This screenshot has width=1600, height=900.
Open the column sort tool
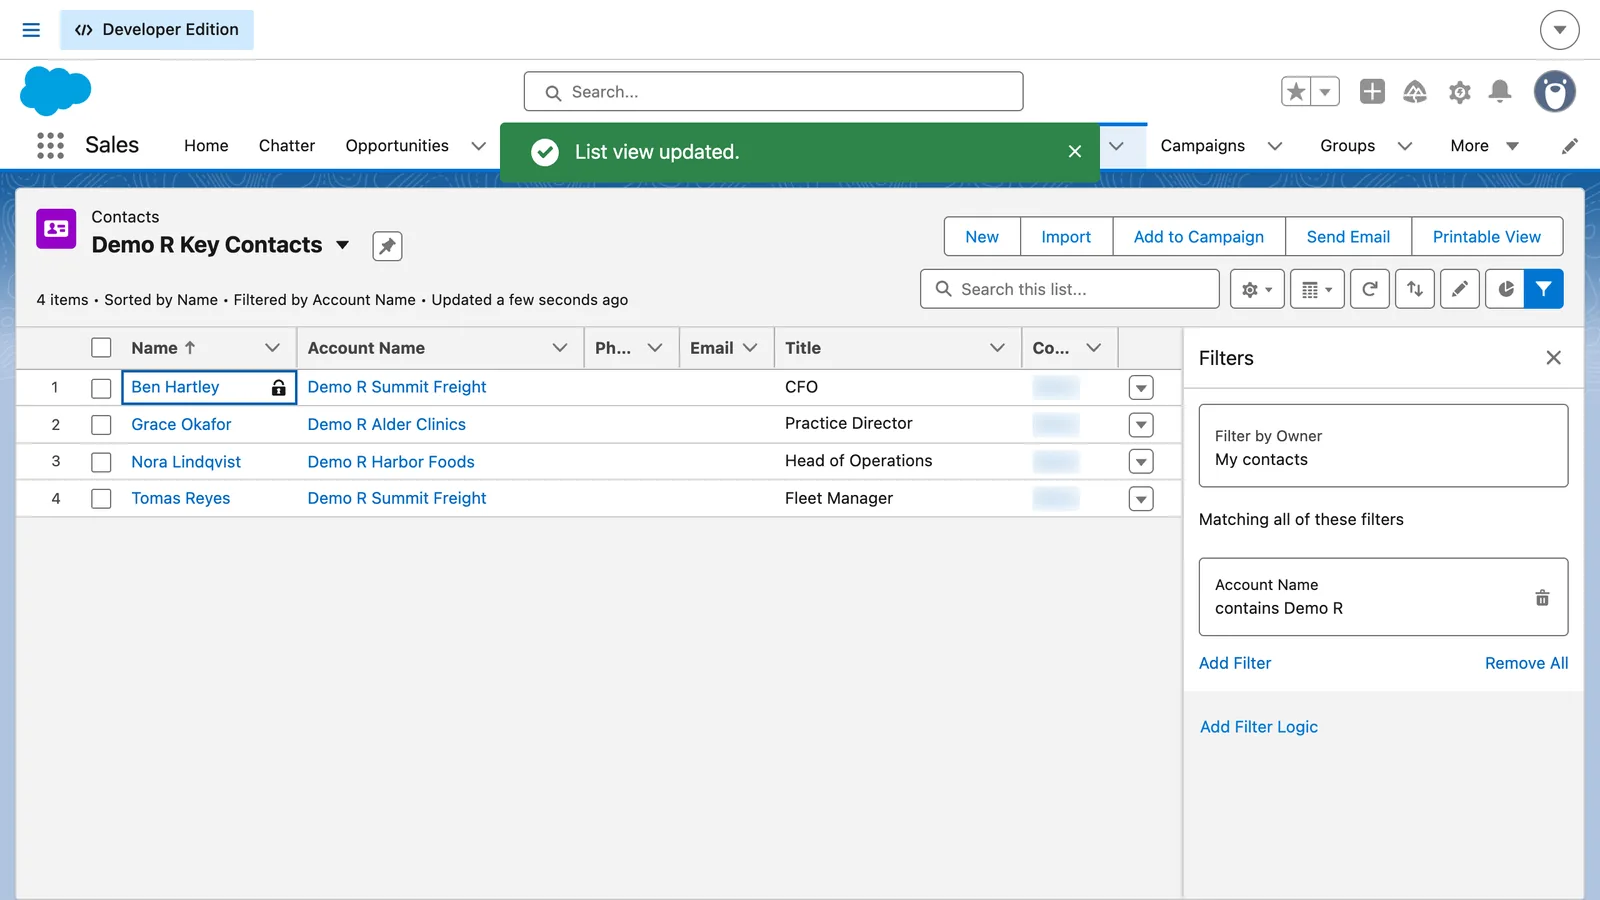click(x=1415, y=289)
